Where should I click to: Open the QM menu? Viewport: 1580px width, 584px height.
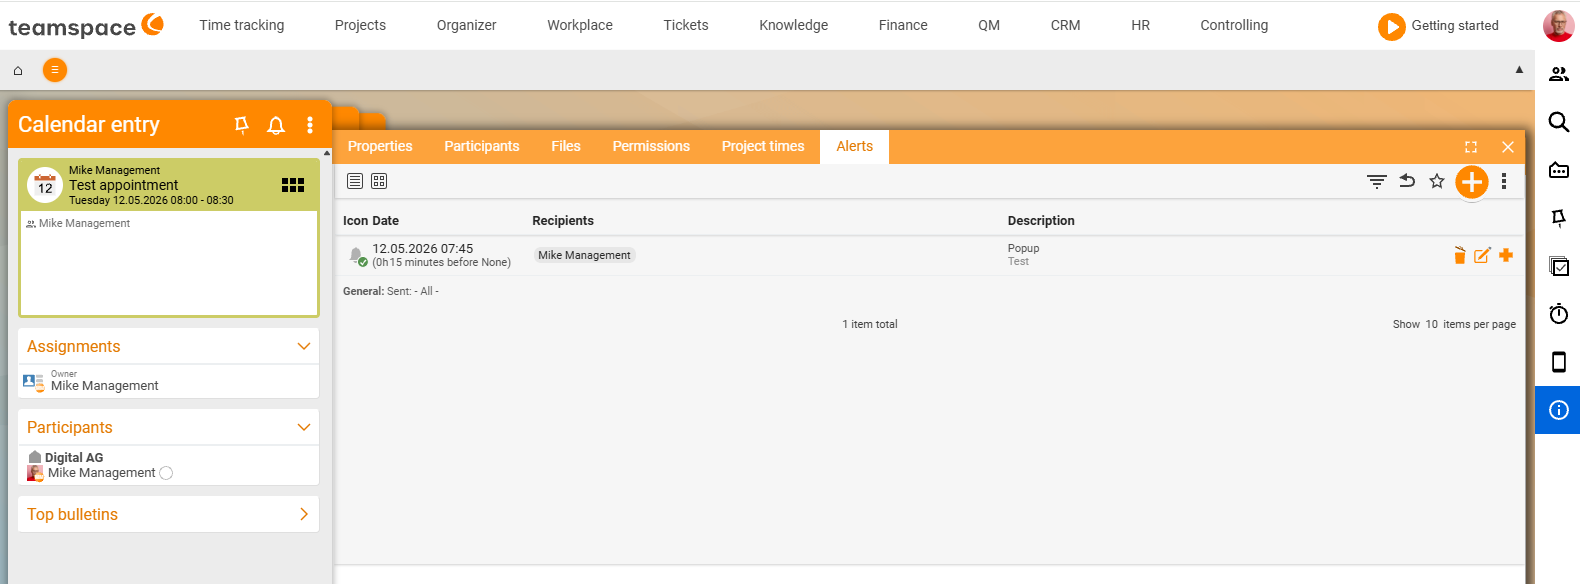pyautogui.click(x=989, y=25)
